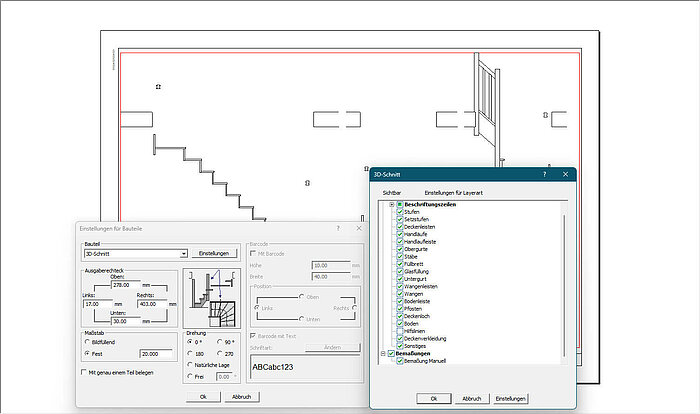The height and width of the screenshot is (414, 700).
Task: Uncheck the Obergurte layer checkbox
Action: [400, 249]
